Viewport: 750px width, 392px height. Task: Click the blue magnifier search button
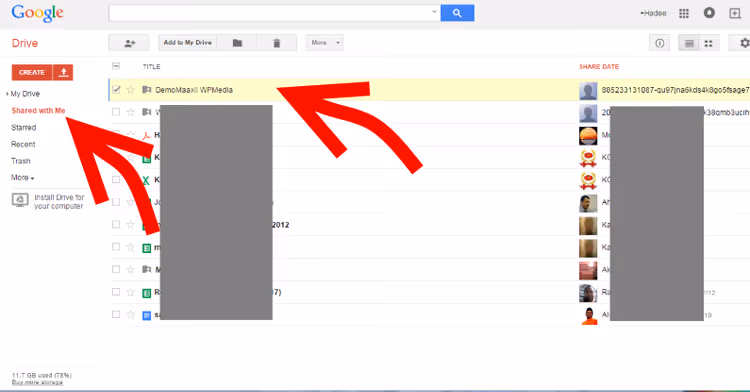[457, 13]
